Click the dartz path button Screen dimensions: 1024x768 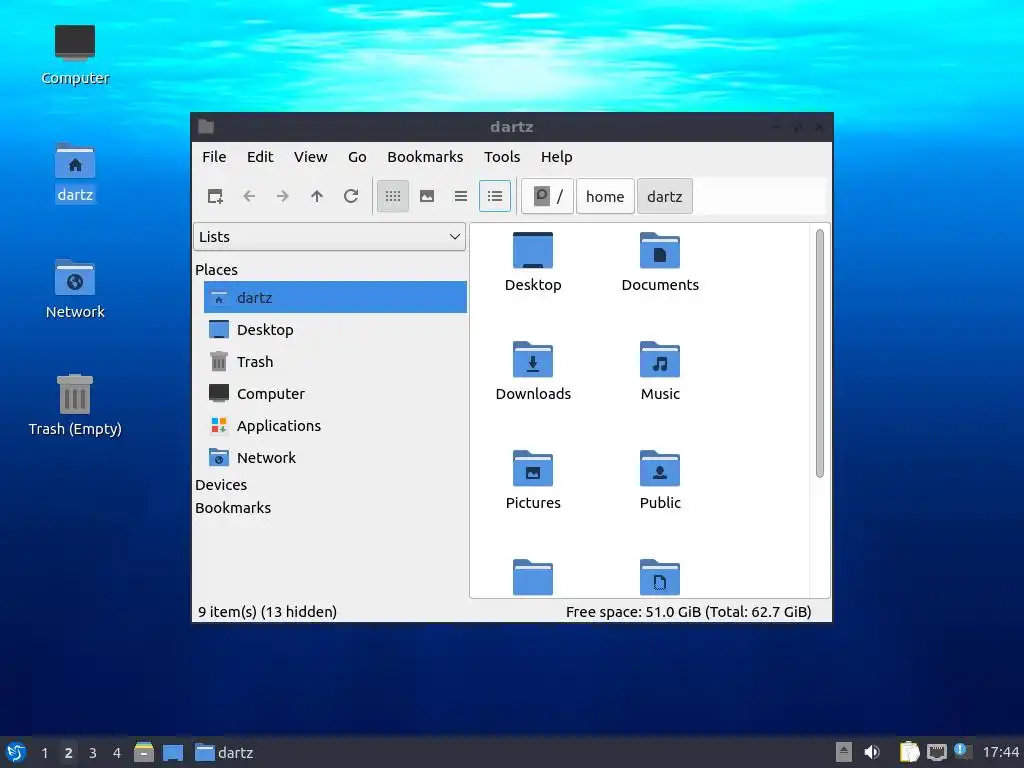665,196
